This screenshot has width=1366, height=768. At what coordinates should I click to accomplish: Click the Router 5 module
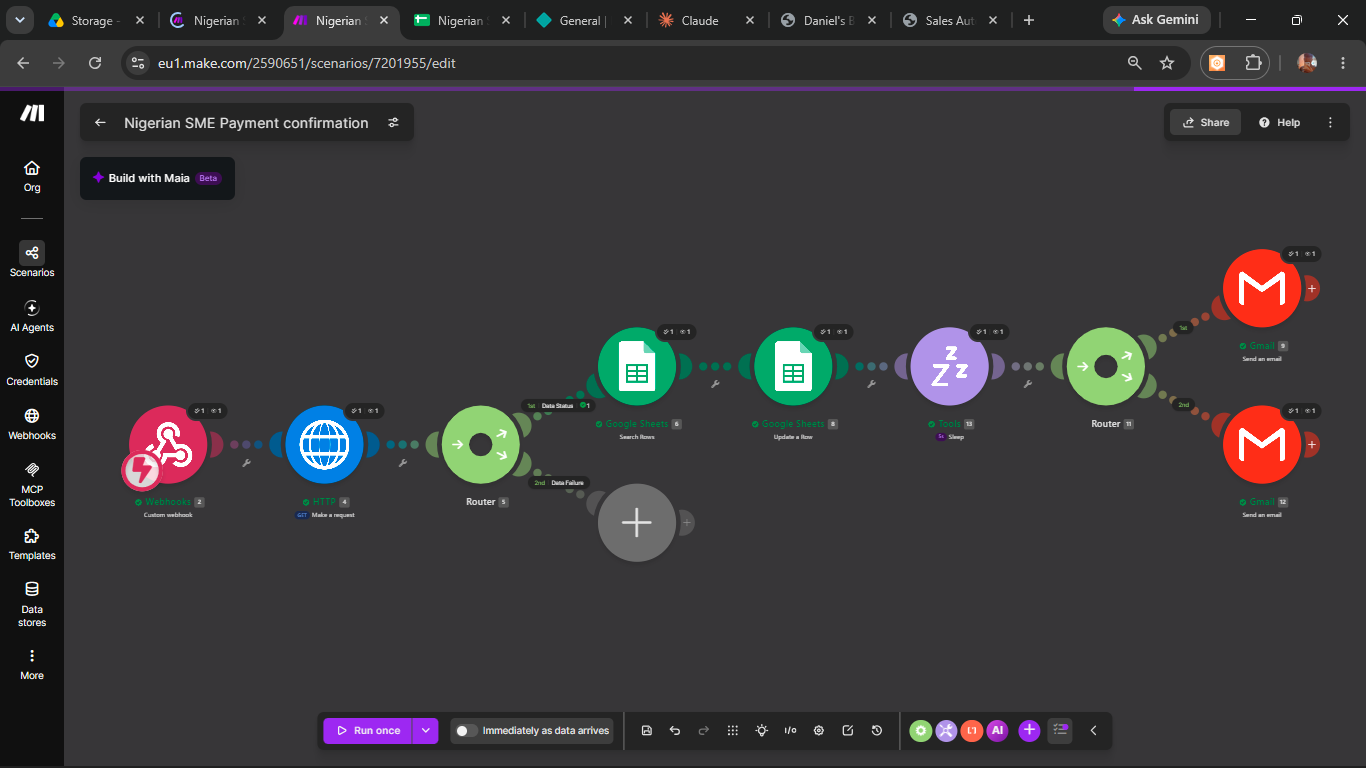pyautogui.click(x=481, y=445)
